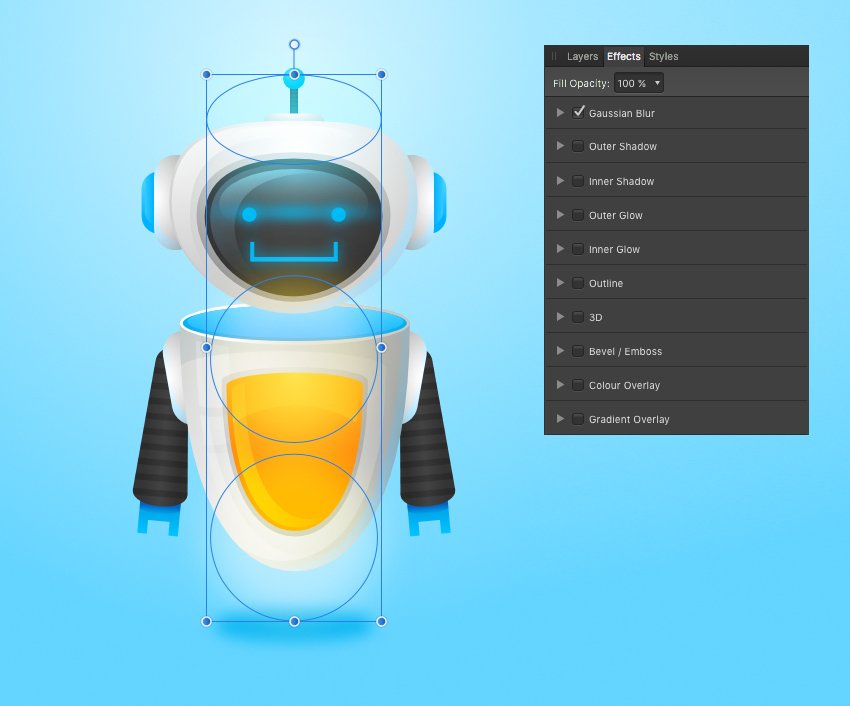Image resolution: width=850 pixels, height=706 pixels.
Task: Click the bottom-right selection handle
Action: (381, 621)
